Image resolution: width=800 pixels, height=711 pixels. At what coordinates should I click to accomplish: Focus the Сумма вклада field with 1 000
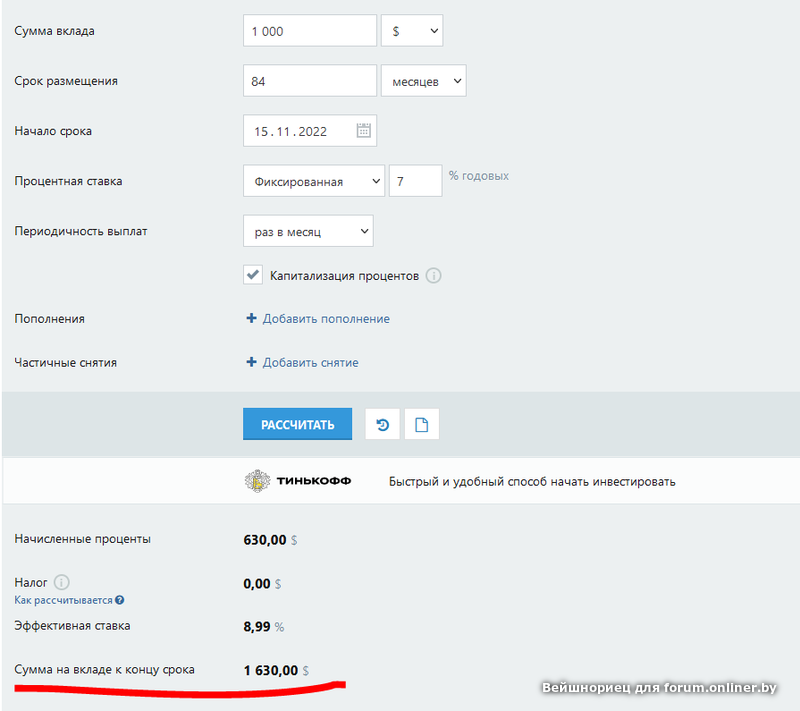pyautogui.click(x=310, y=31)
